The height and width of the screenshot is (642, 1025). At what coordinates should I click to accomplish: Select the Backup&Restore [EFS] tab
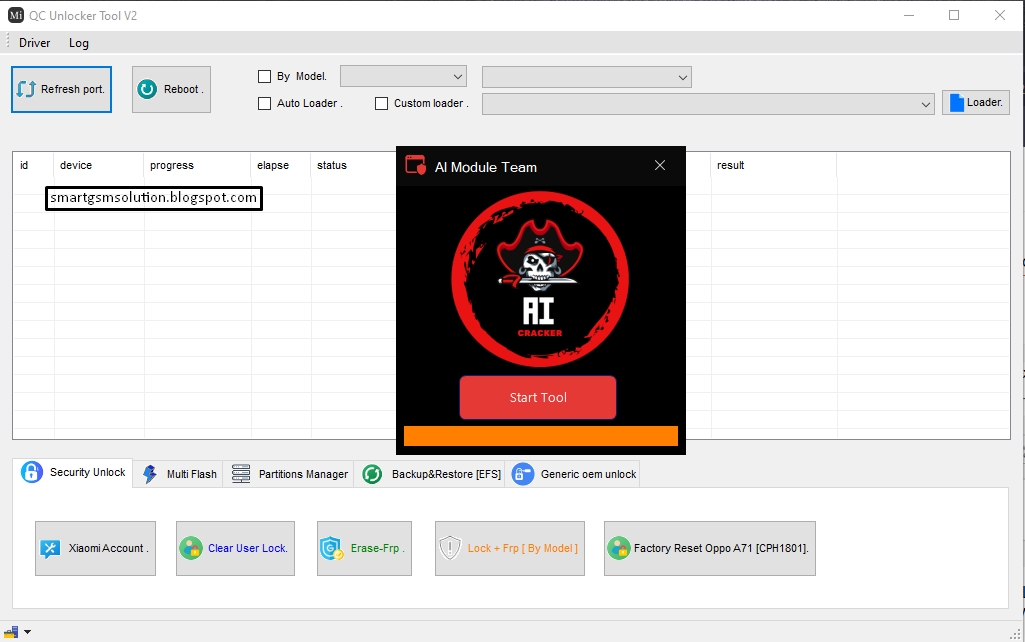tap(430, 474)
